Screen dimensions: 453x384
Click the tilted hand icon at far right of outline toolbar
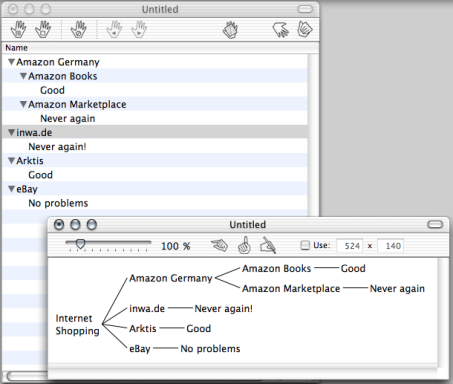[x=305, y=29]
